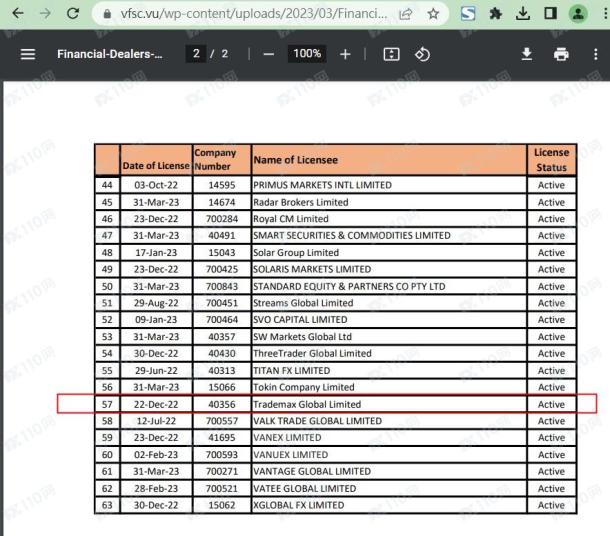Click the 100% zoom level field

[307, 53]
